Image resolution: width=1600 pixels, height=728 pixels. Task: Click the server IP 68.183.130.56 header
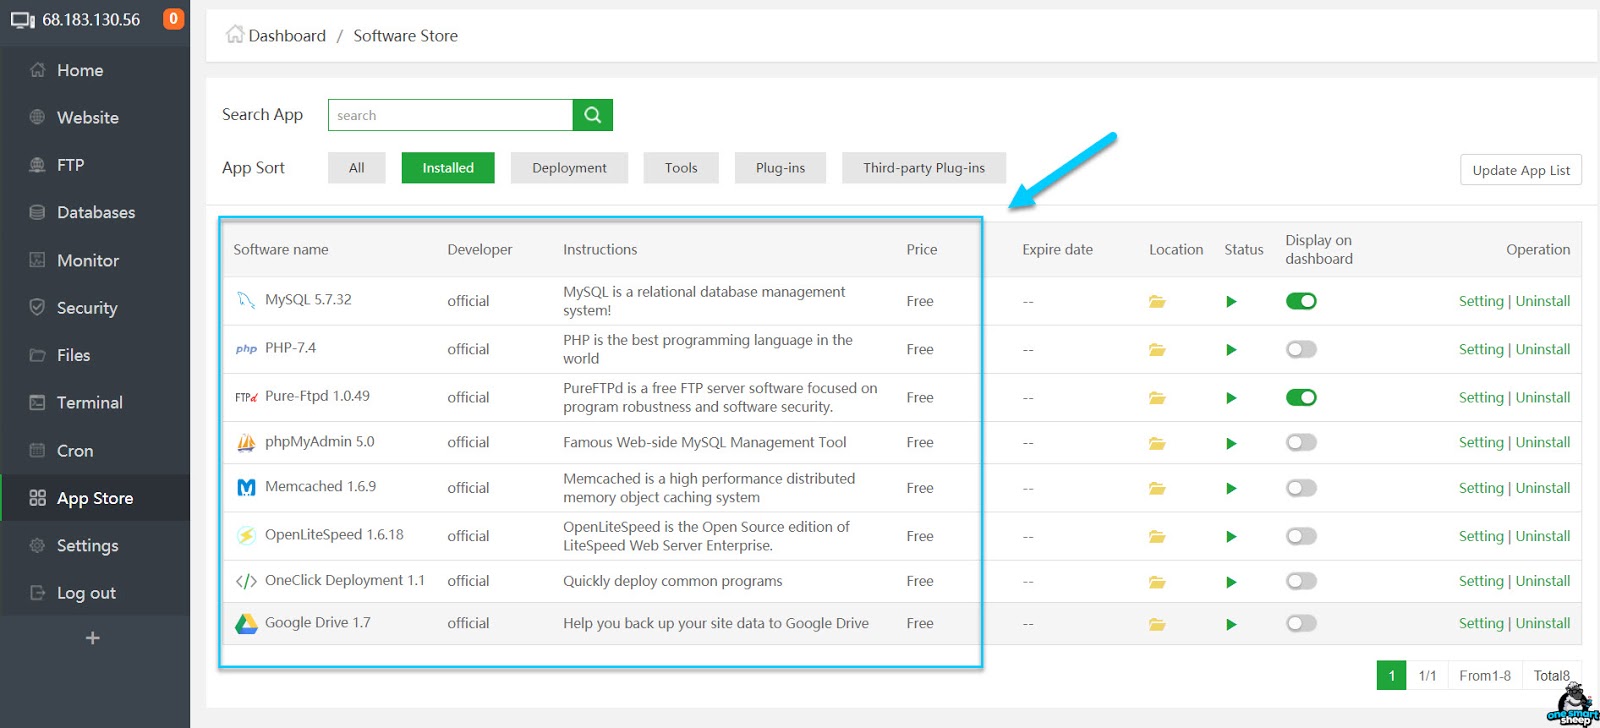point(91,20)
